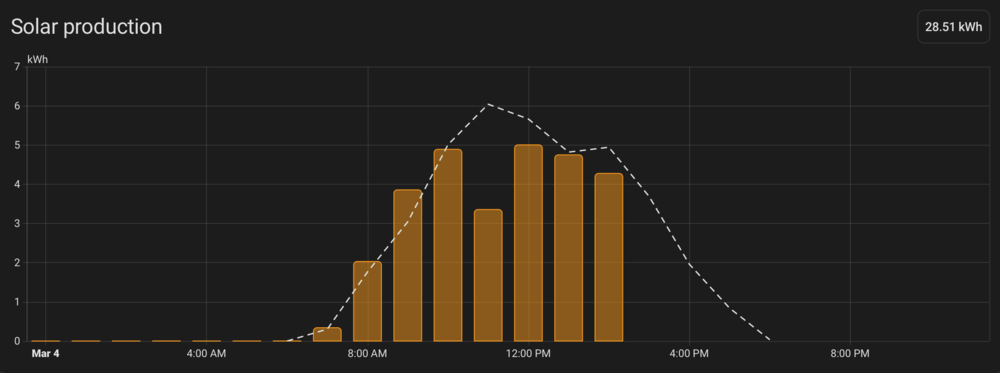Select the 7 AM solar production bar
The height and width of the screenshot is (373, 1000).
327,335
